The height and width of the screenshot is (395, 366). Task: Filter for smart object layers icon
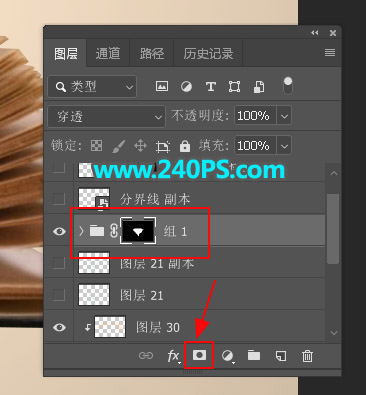click(259, 87)
